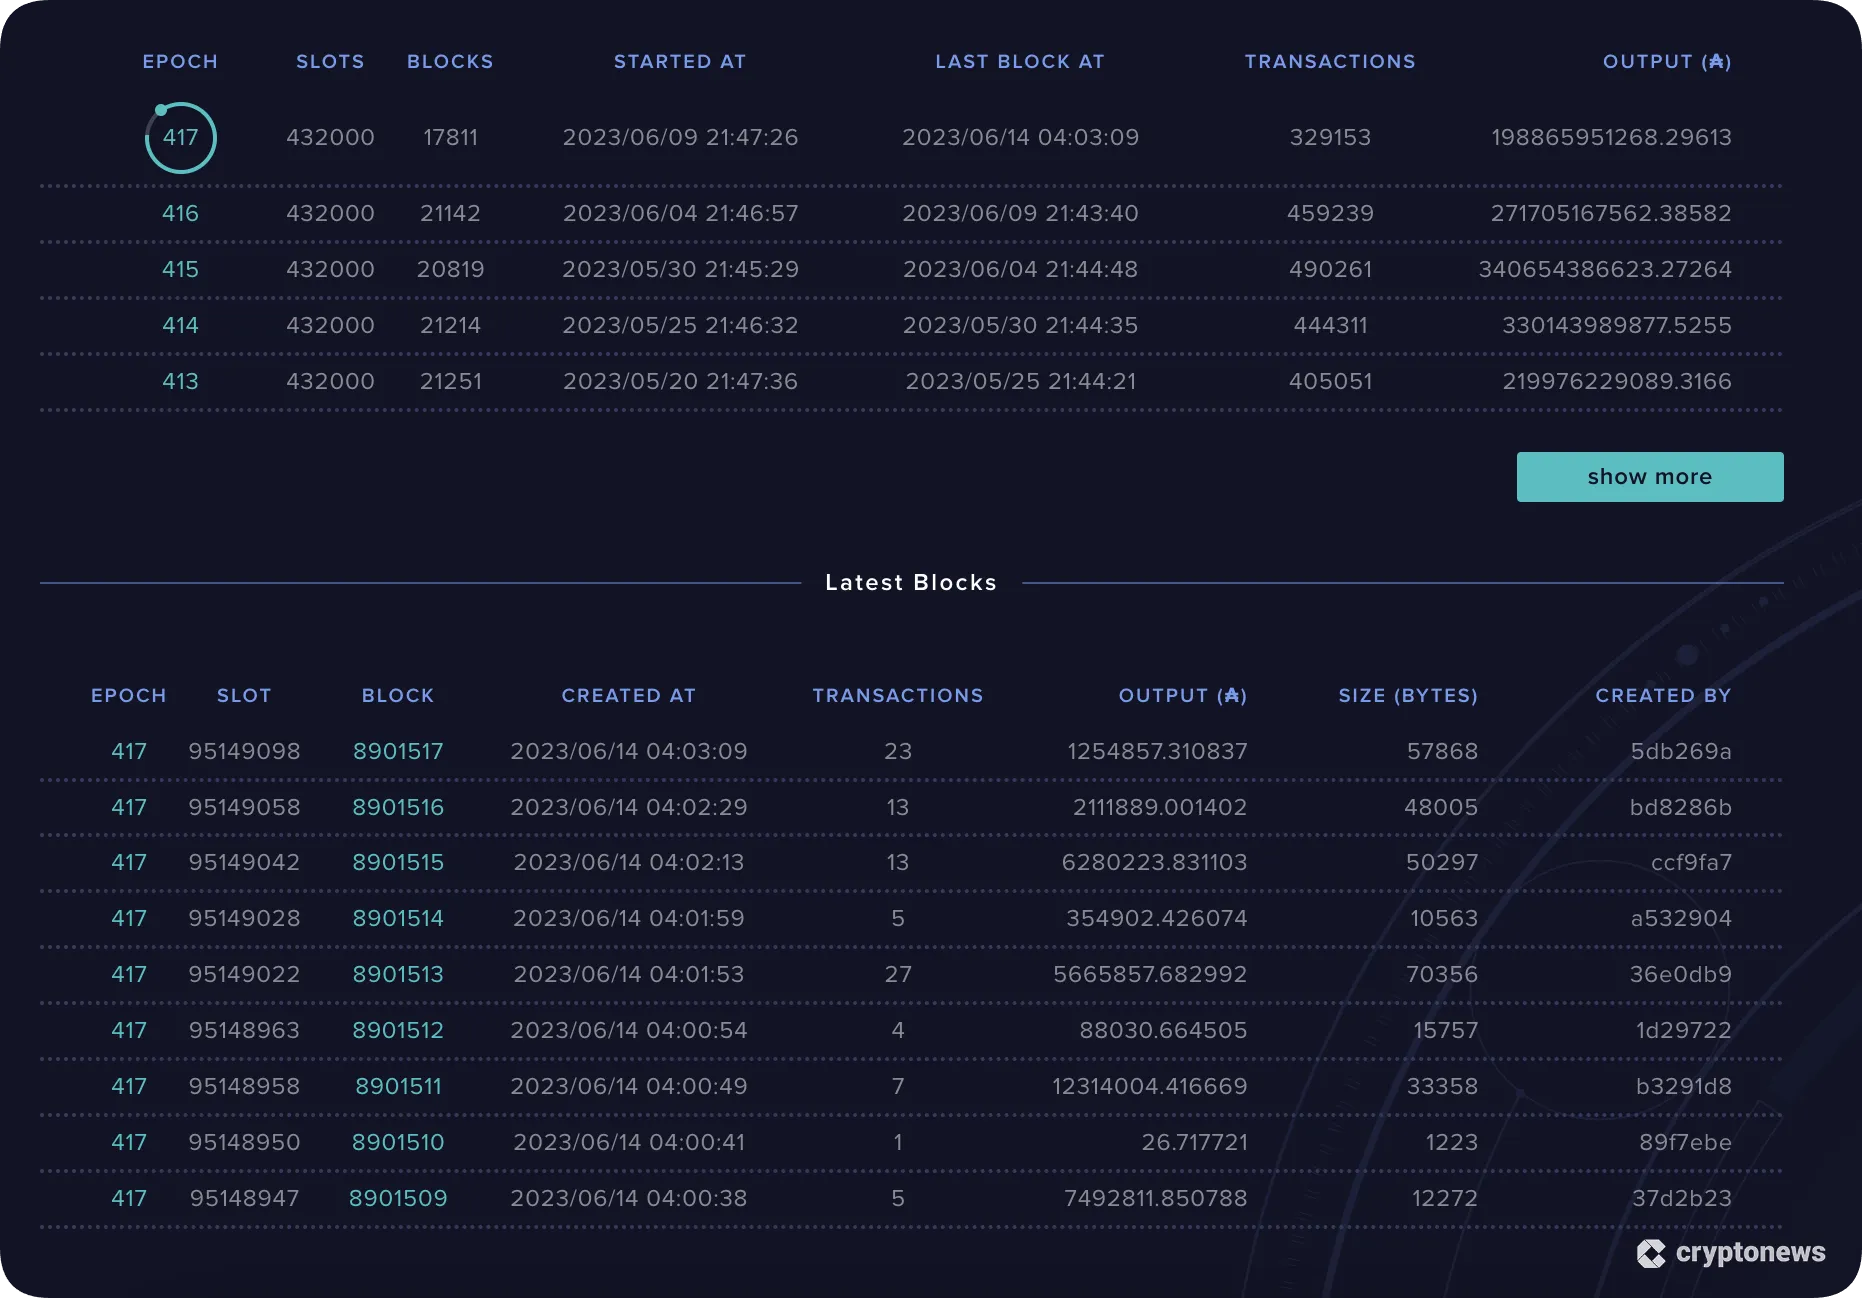
Task: Select epoch 417 in the Latest Blocks table
Action: pyautogui.click(x=129, y=751)
